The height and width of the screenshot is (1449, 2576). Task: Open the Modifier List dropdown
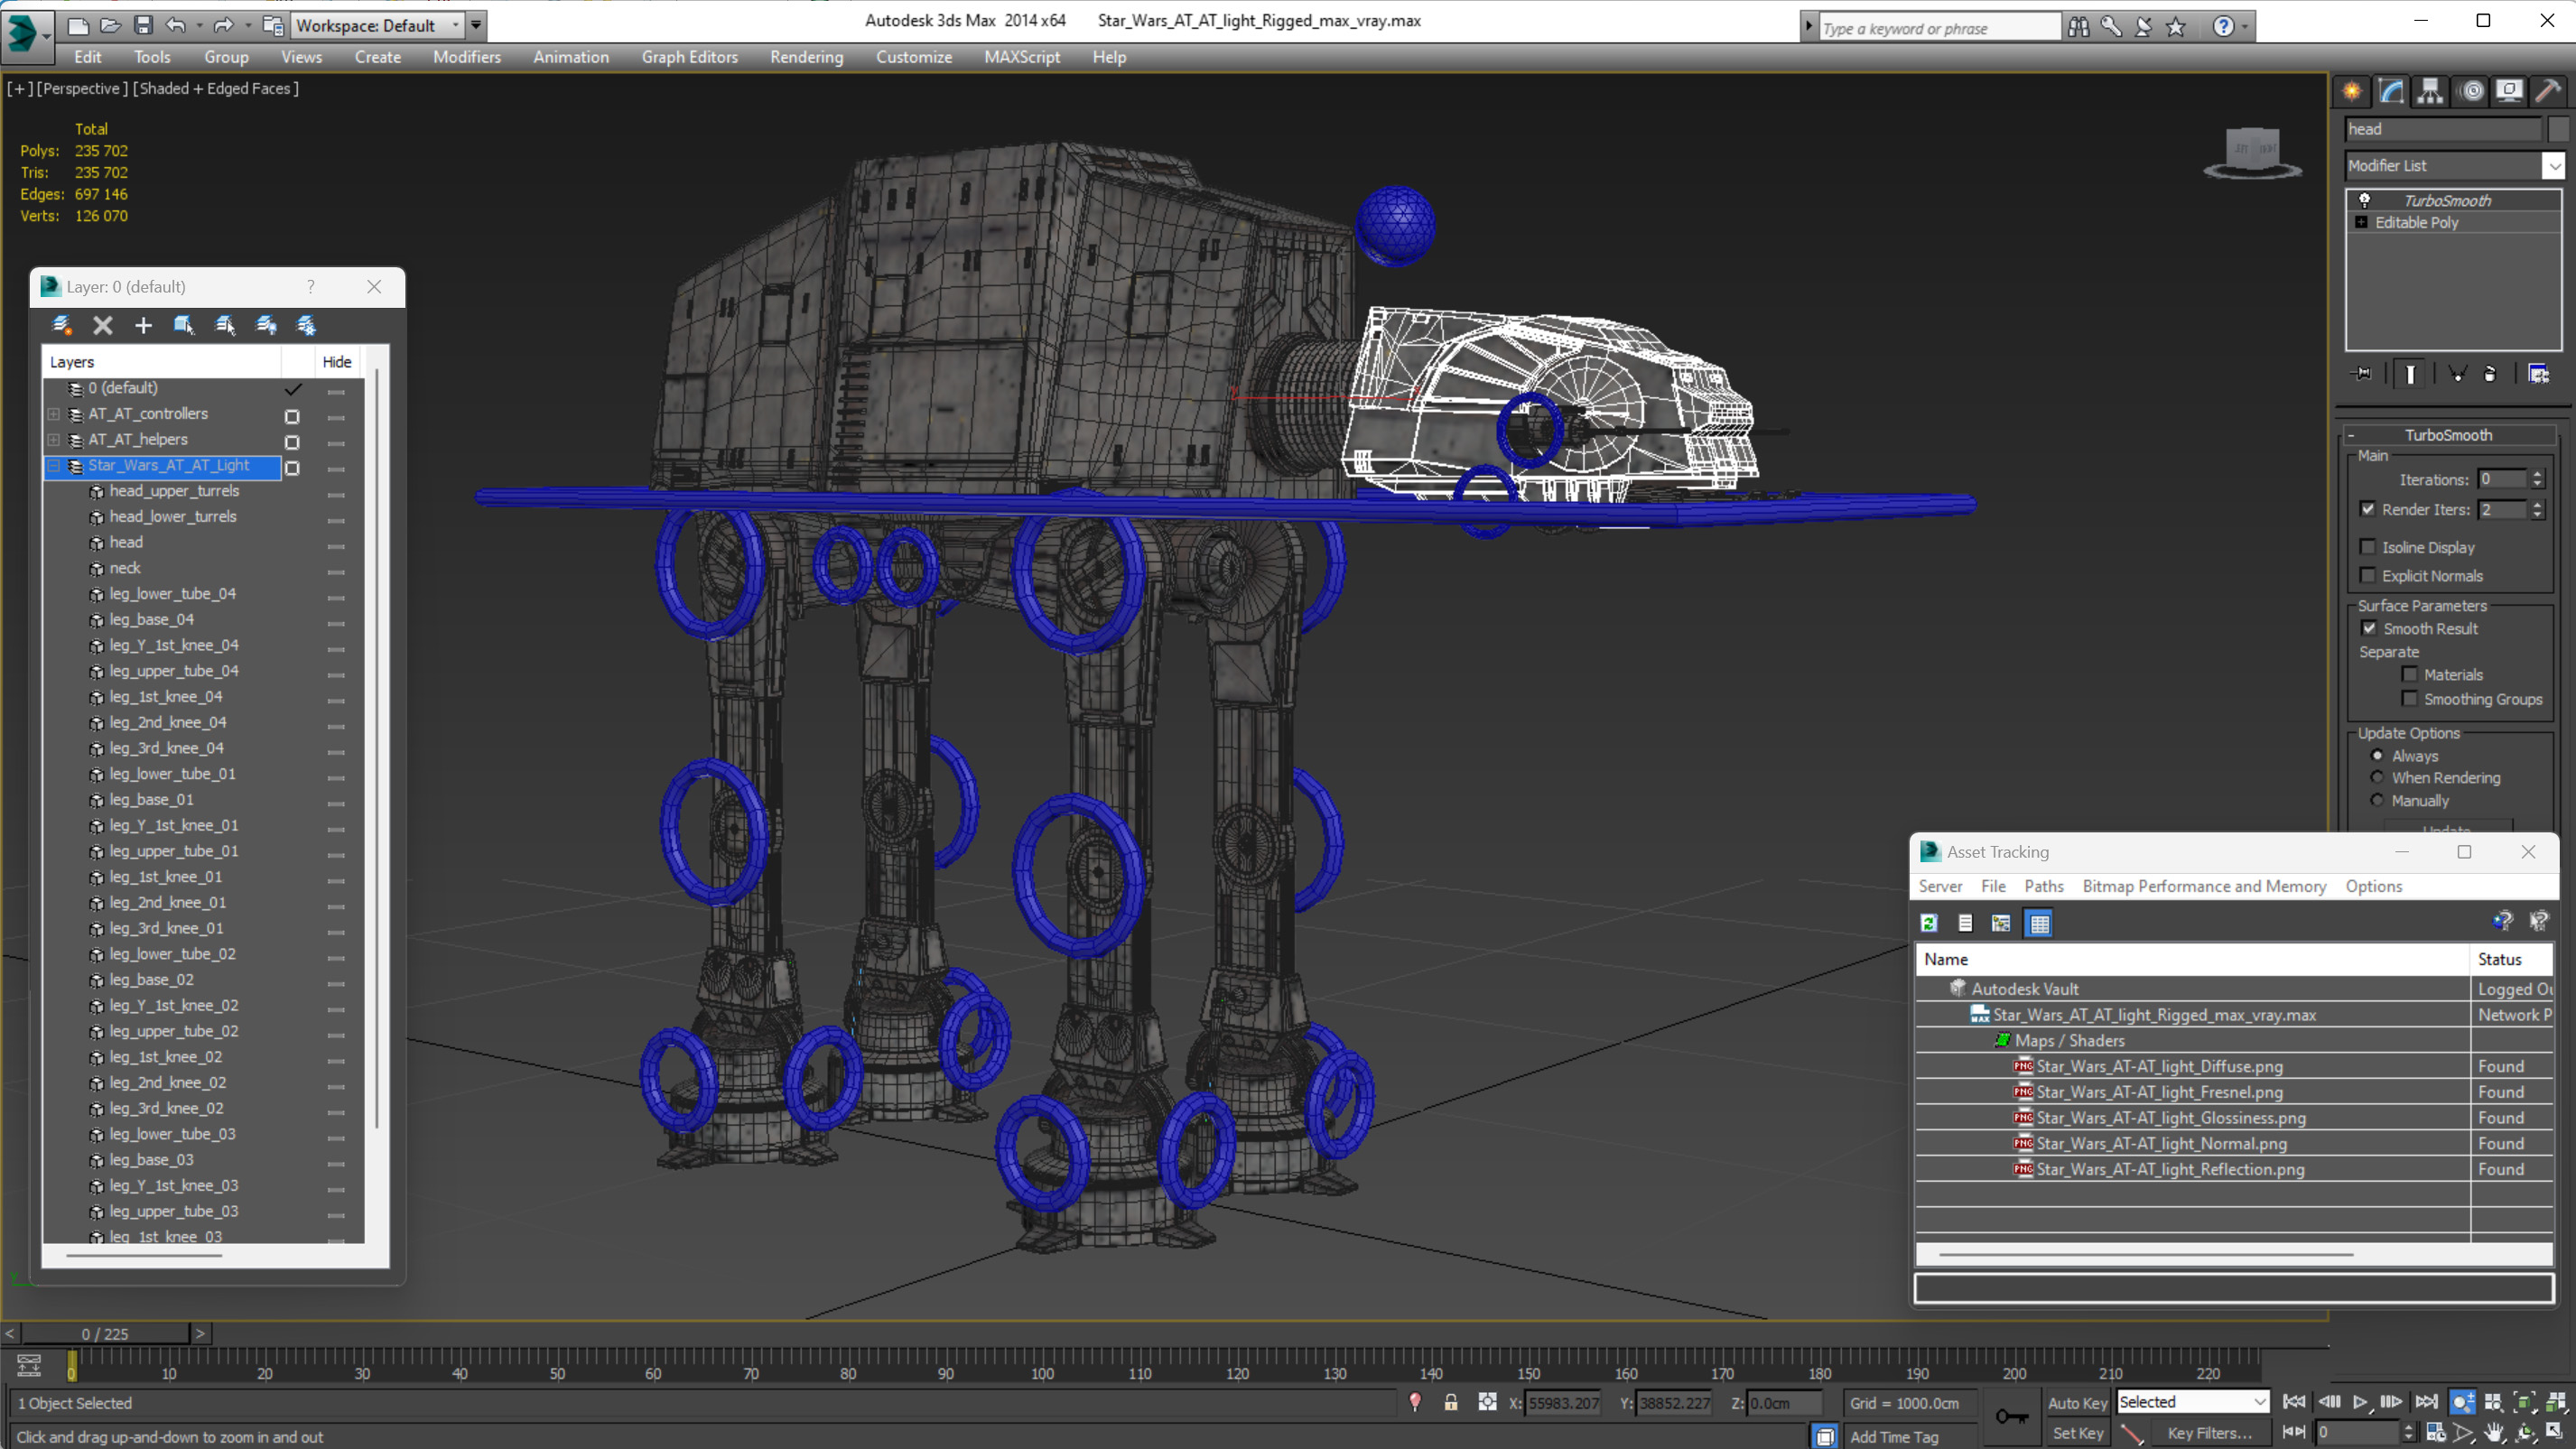click(2554, 165)
